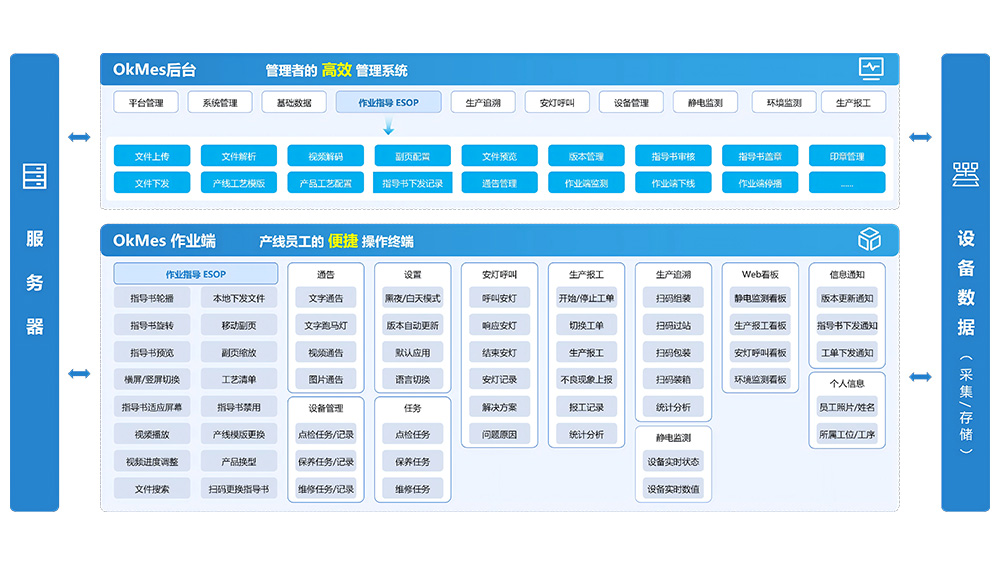Open 静电监测看板
This screenshot has width=1000, height=565.
click(x=760, y=298)
